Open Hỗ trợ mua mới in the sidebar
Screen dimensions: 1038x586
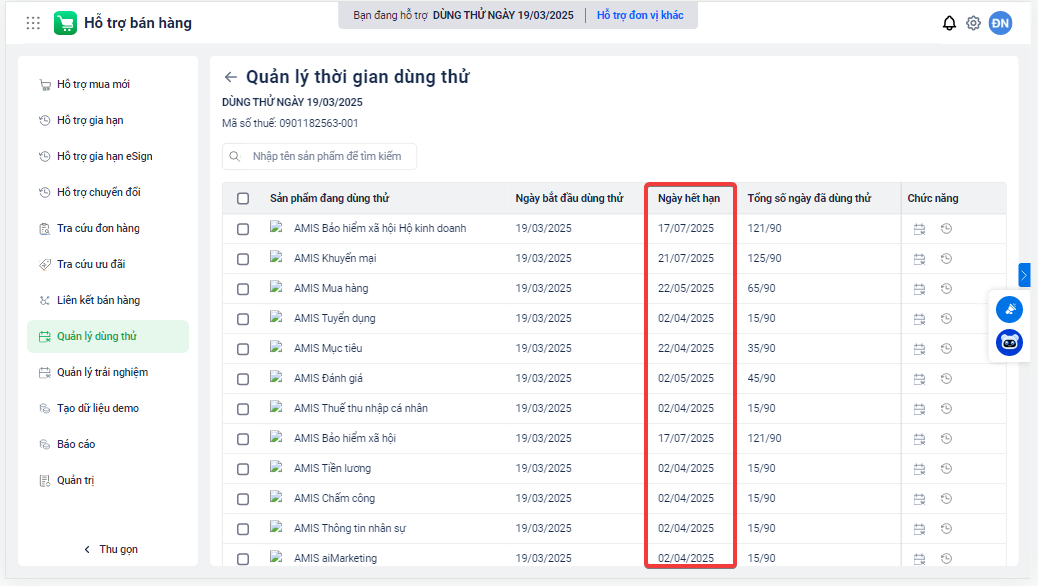(x=108, y=84)
